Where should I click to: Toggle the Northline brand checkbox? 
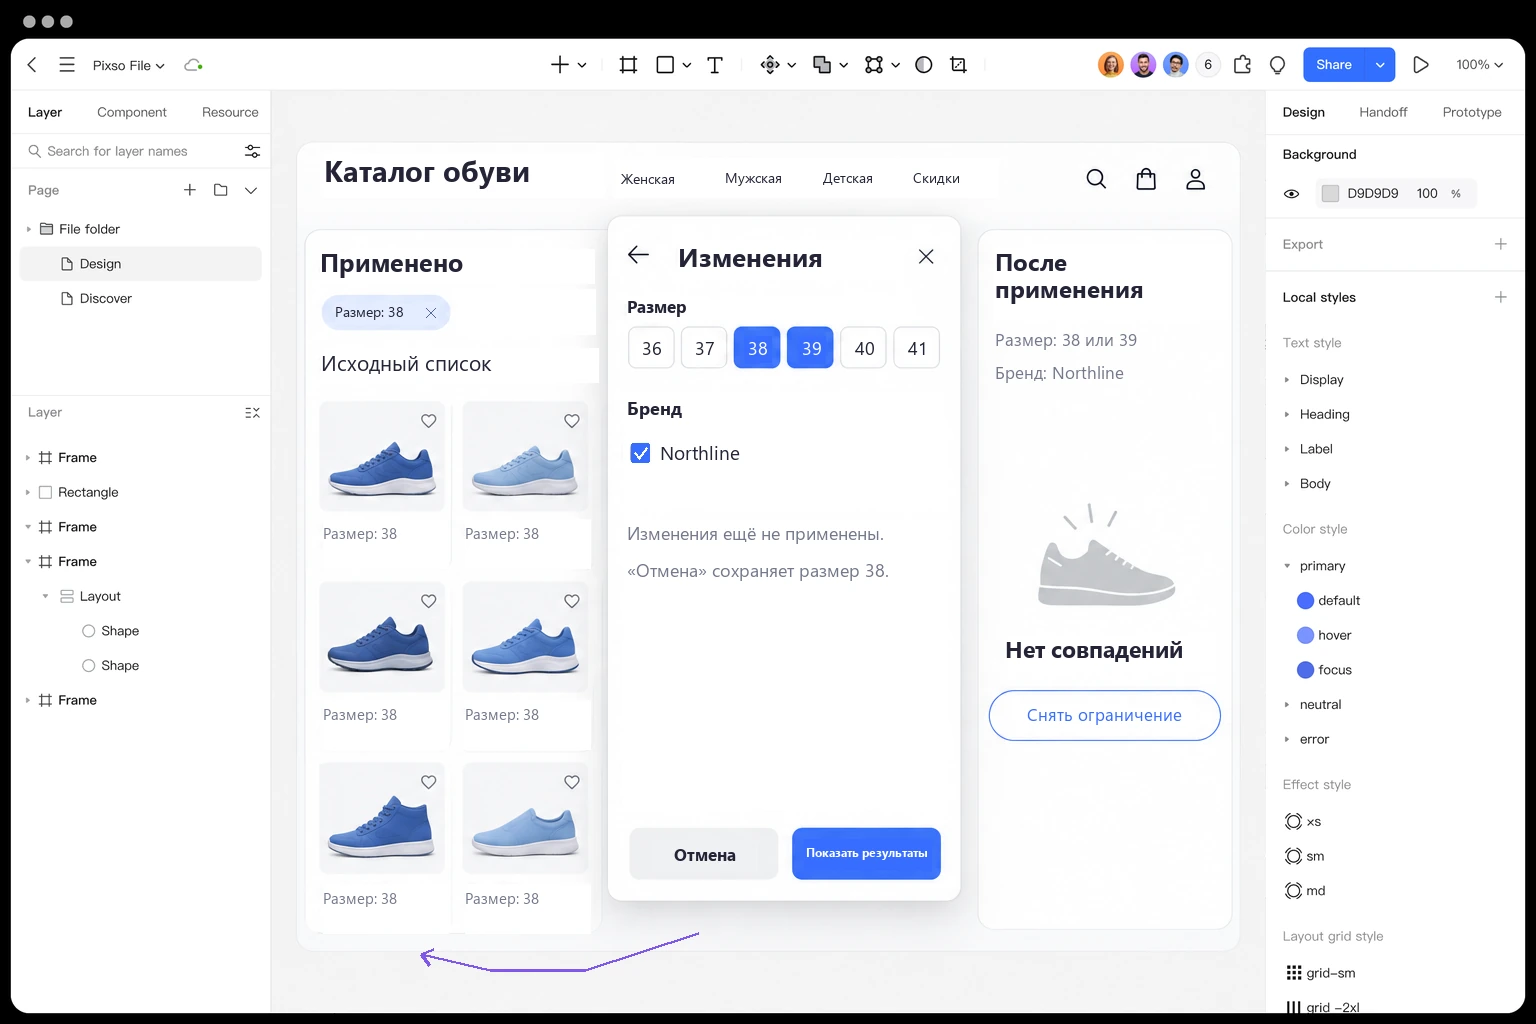(640, 453)
